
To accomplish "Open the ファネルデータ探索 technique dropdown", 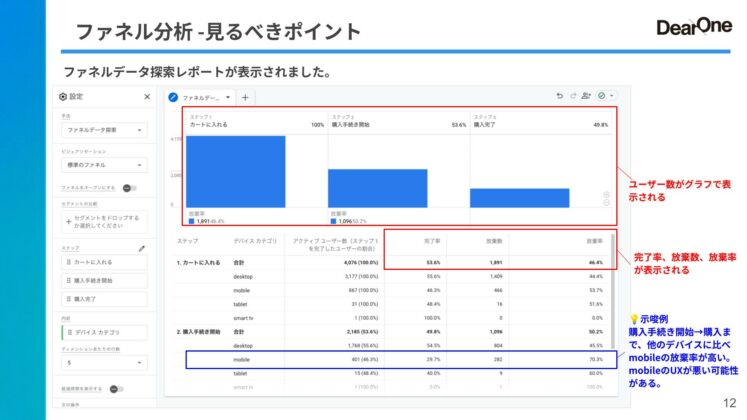I will click(x=104, y=130).
